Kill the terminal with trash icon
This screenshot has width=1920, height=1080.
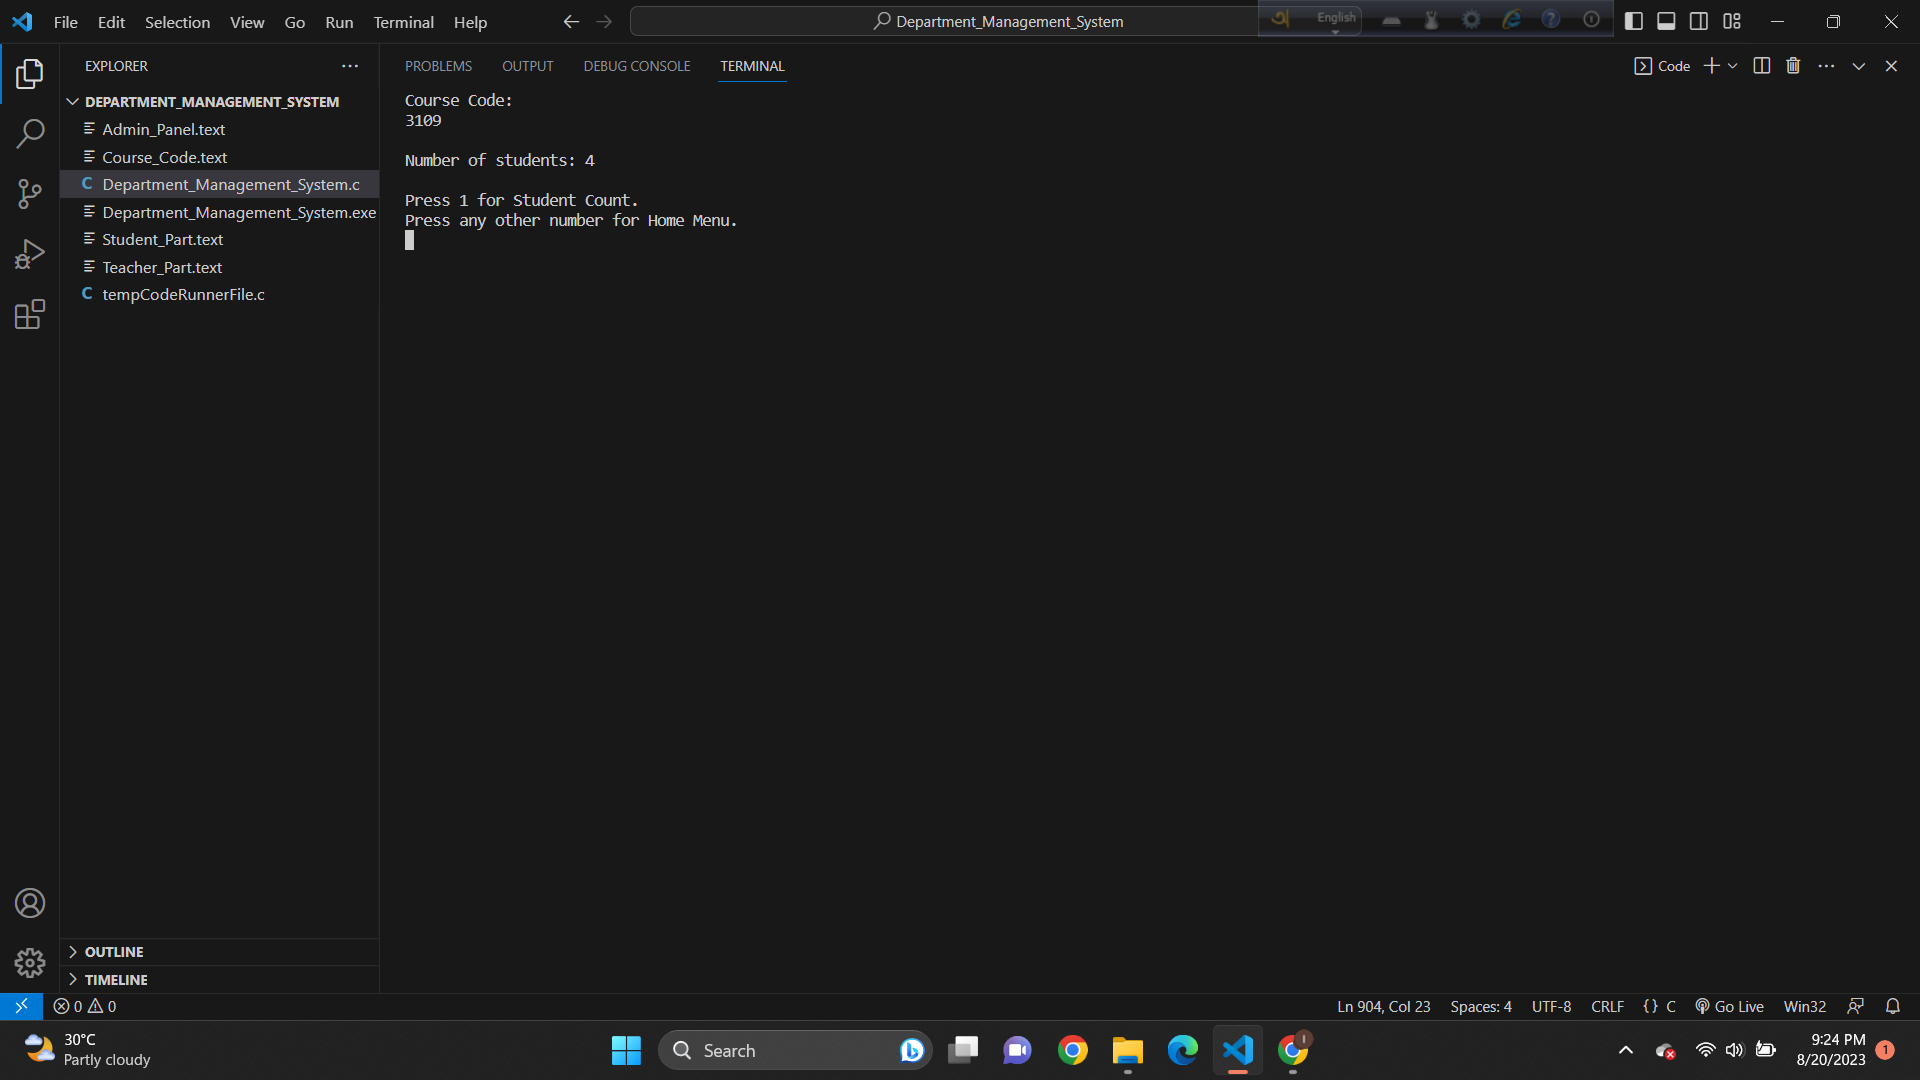(1792, 65)
